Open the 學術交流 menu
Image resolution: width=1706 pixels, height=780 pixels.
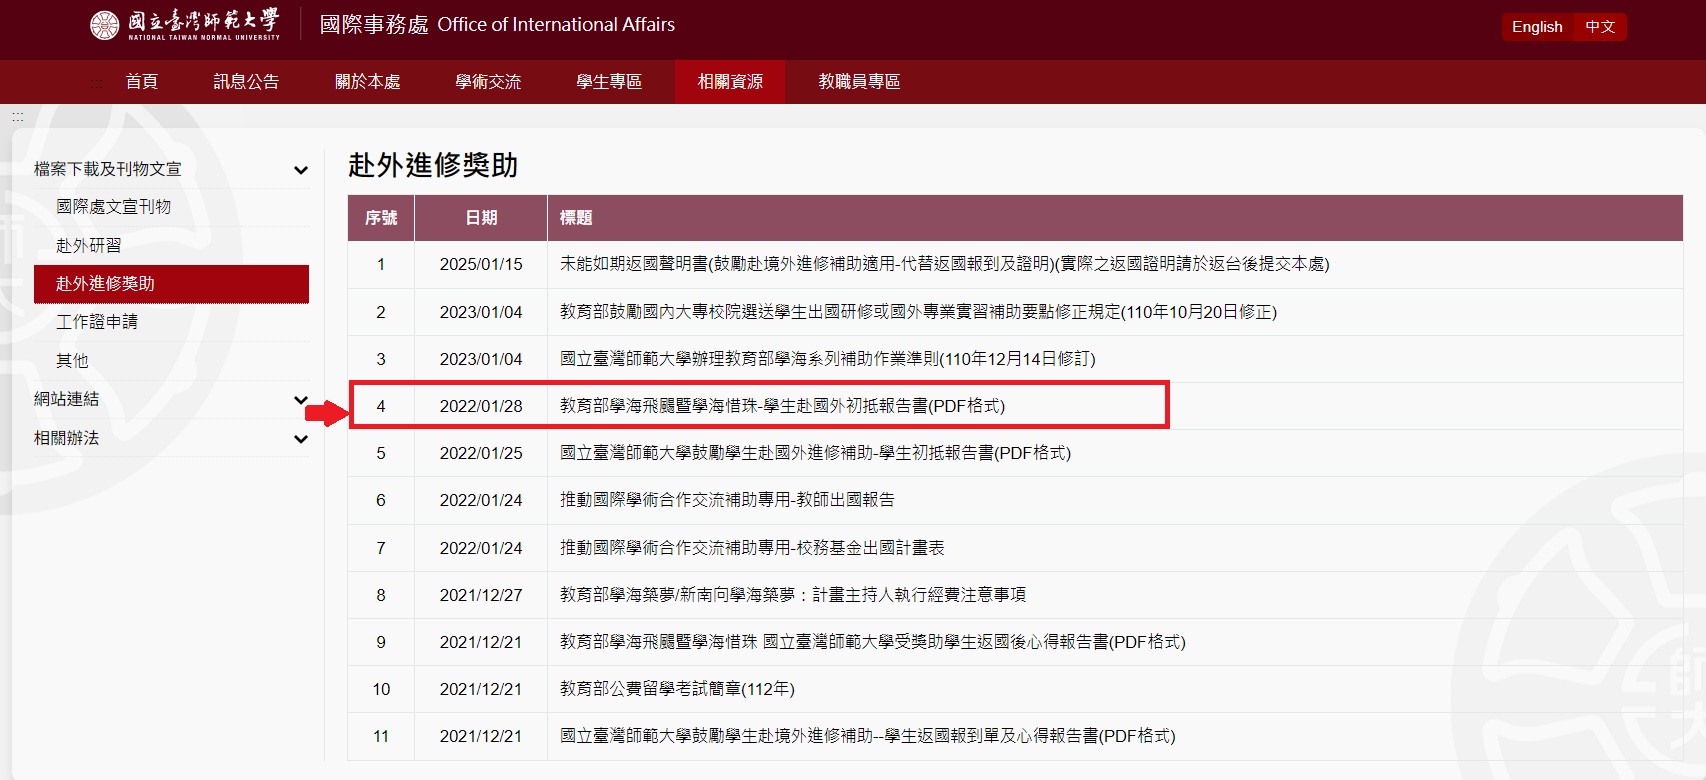pos(488,82)
